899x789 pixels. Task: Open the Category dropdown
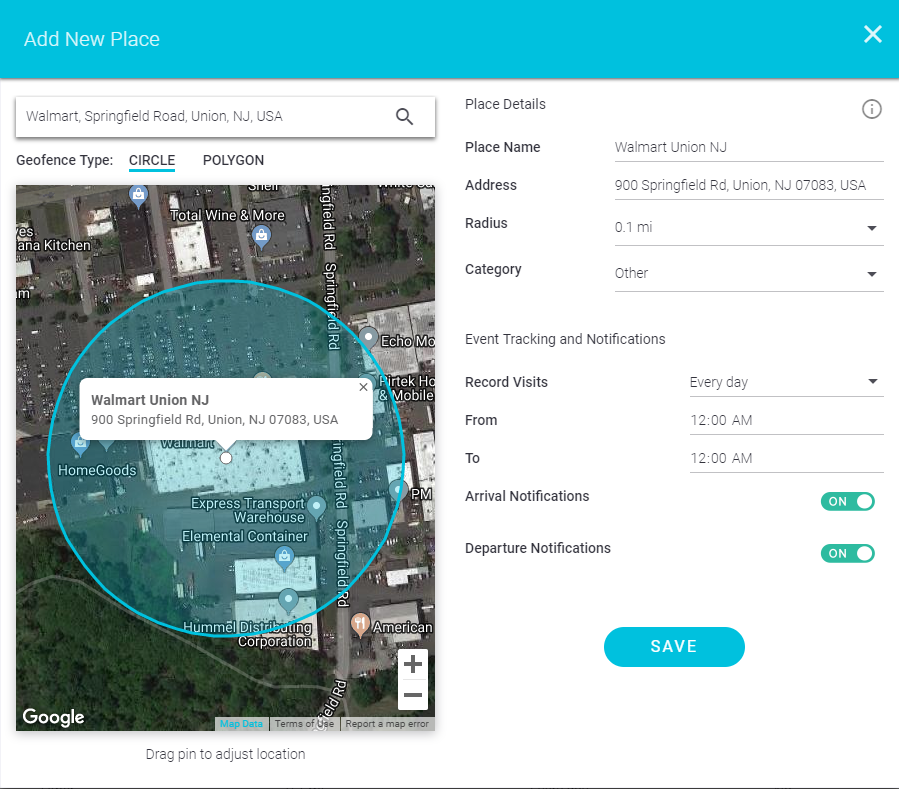[749, 274]
